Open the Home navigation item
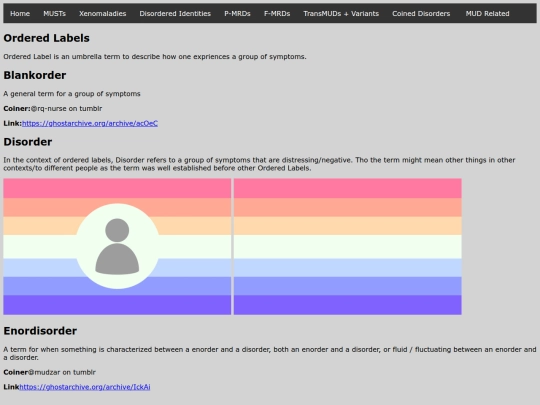This screenshot has width=540, height=405. coord(20,13)
